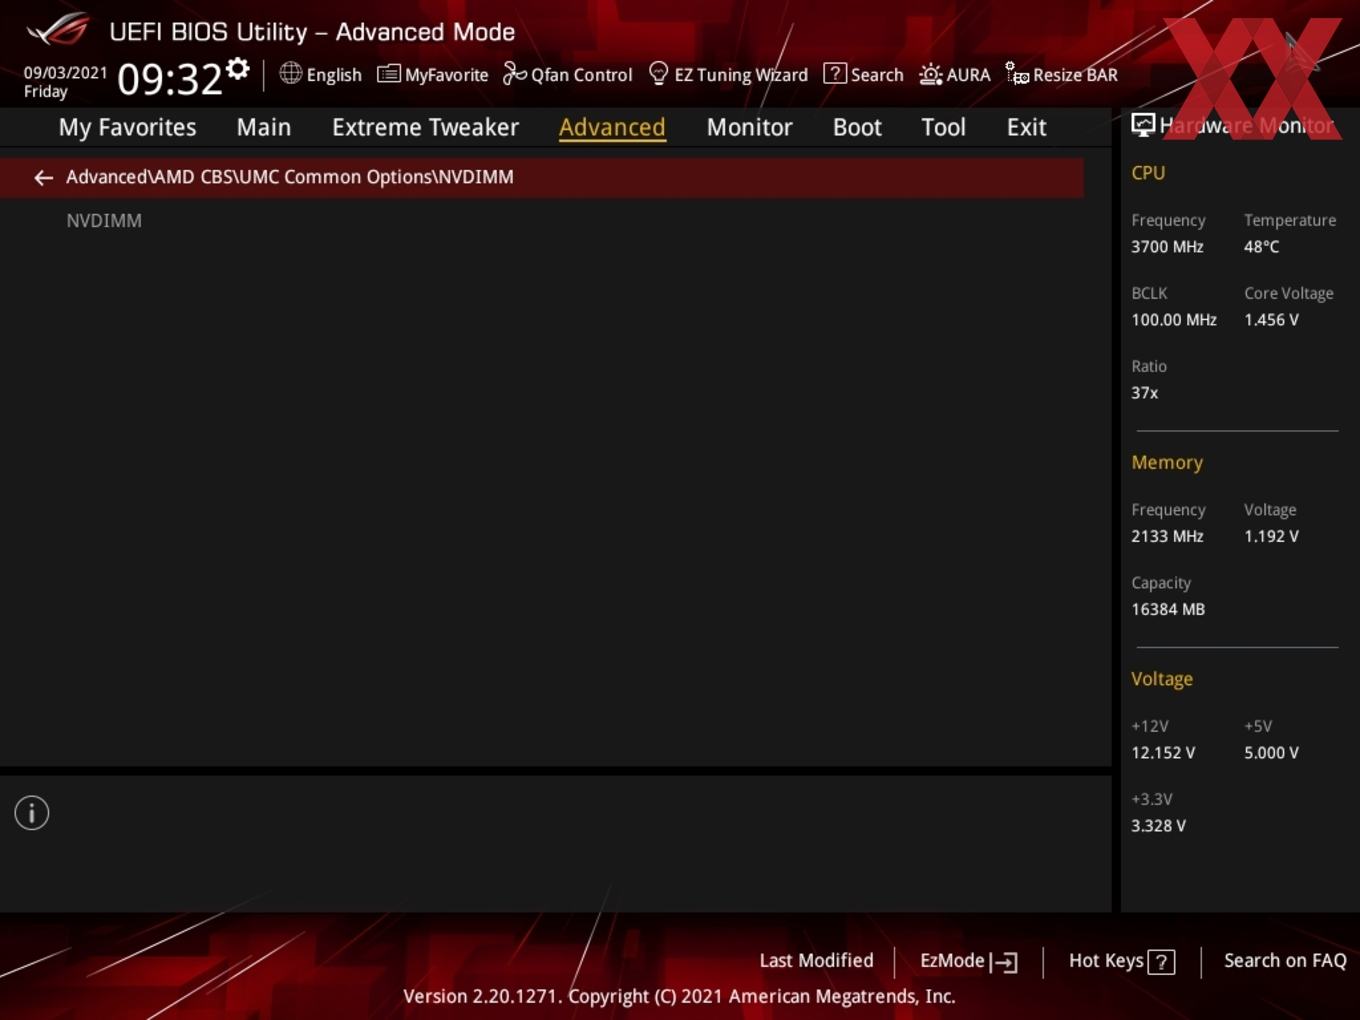
Task: Click CPU Temperature value 48°C
Action: pyautogui.click(x=1261, y=247)
